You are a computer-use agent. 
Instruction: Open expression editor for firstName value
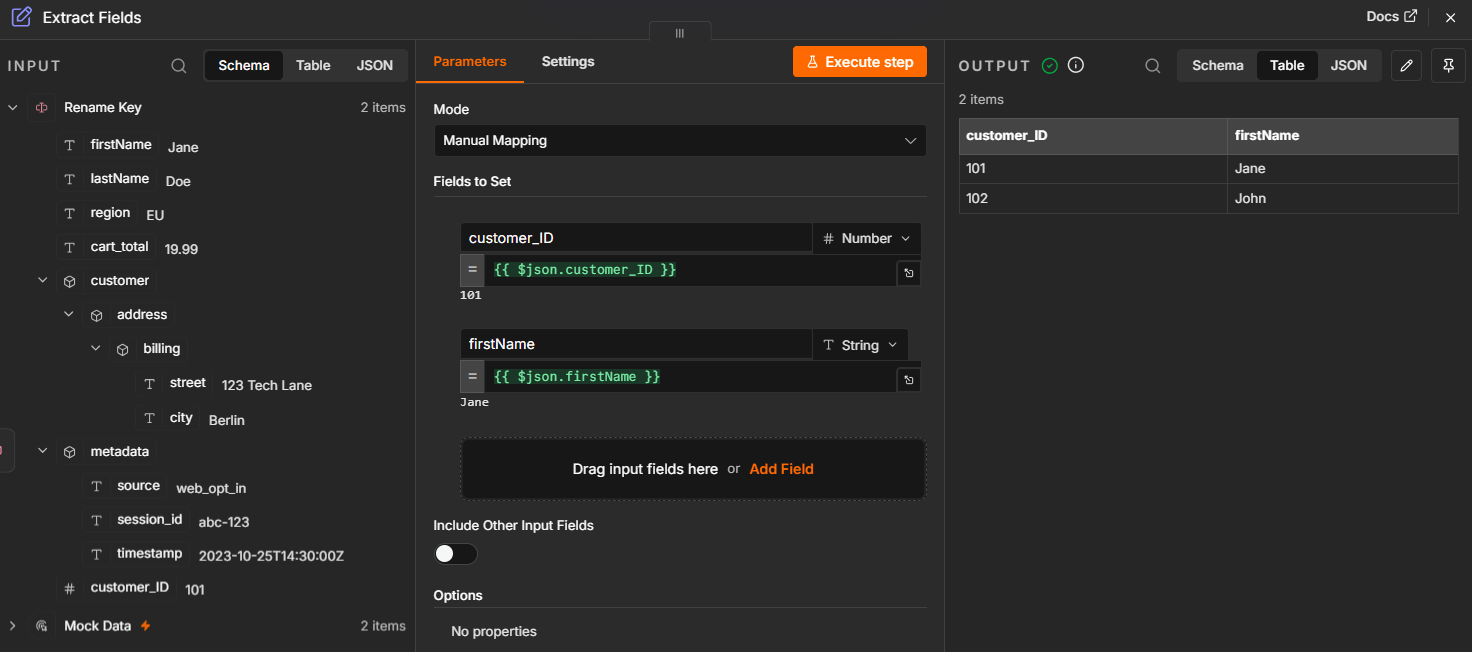909,379
